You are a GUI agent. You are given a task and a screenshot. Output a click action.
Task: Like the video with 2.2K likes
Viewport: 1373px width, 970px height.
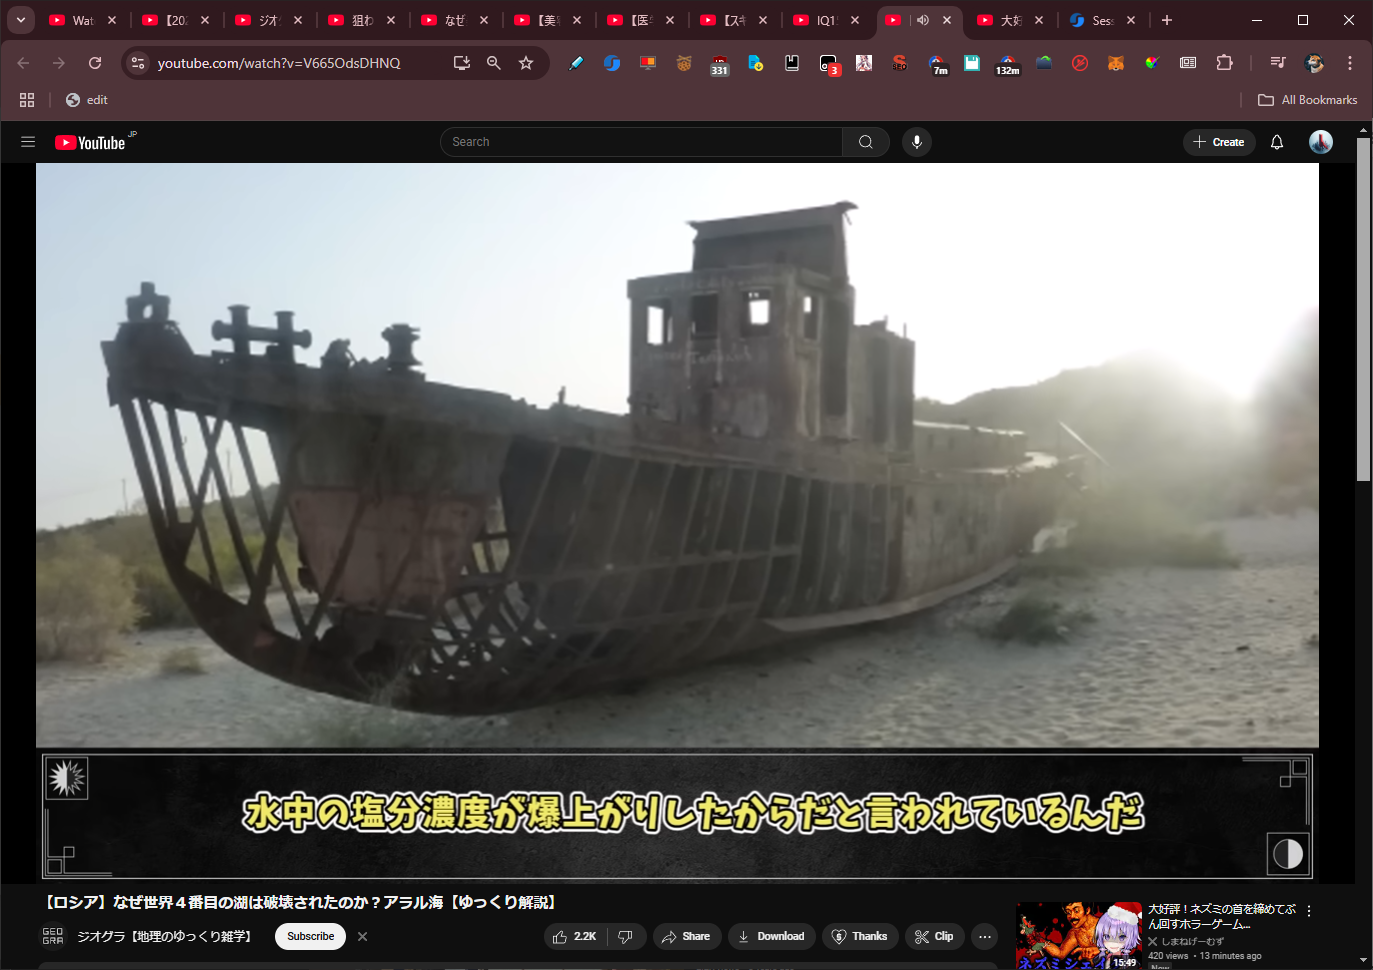(x=575, y=937)
